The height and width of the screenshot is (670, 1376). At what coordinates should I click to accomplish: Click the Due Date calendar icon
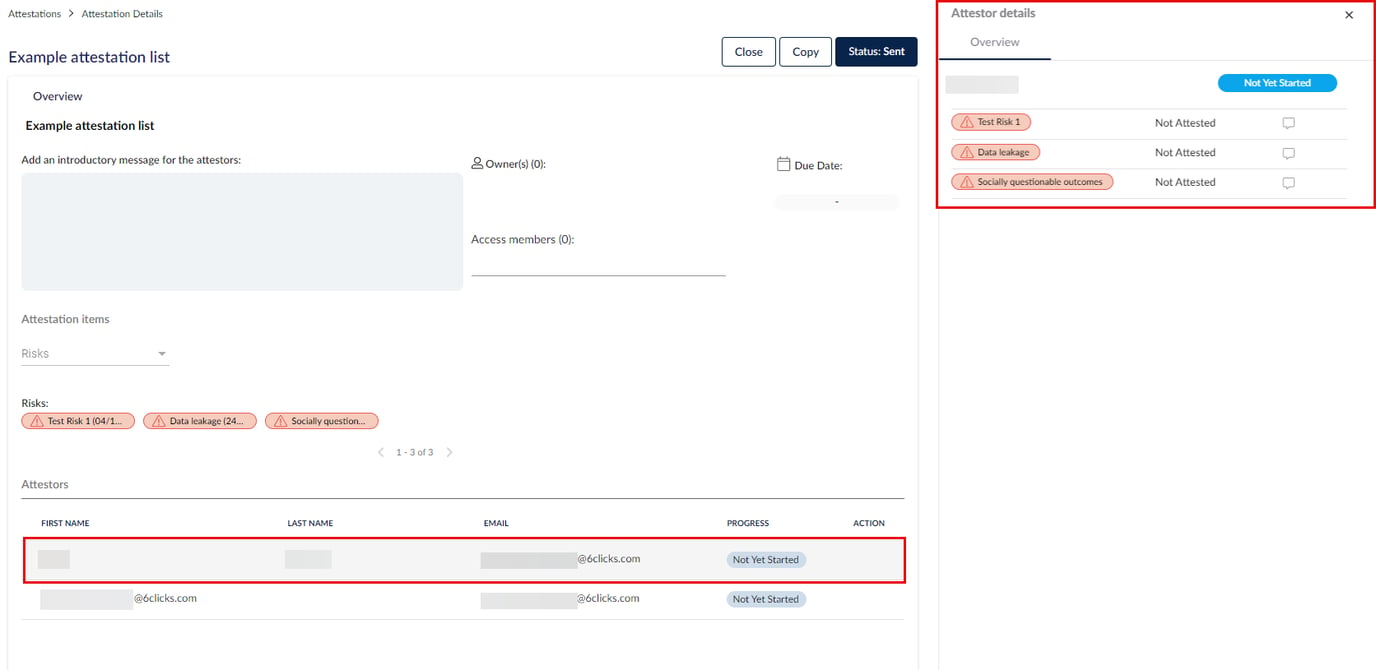784,164
